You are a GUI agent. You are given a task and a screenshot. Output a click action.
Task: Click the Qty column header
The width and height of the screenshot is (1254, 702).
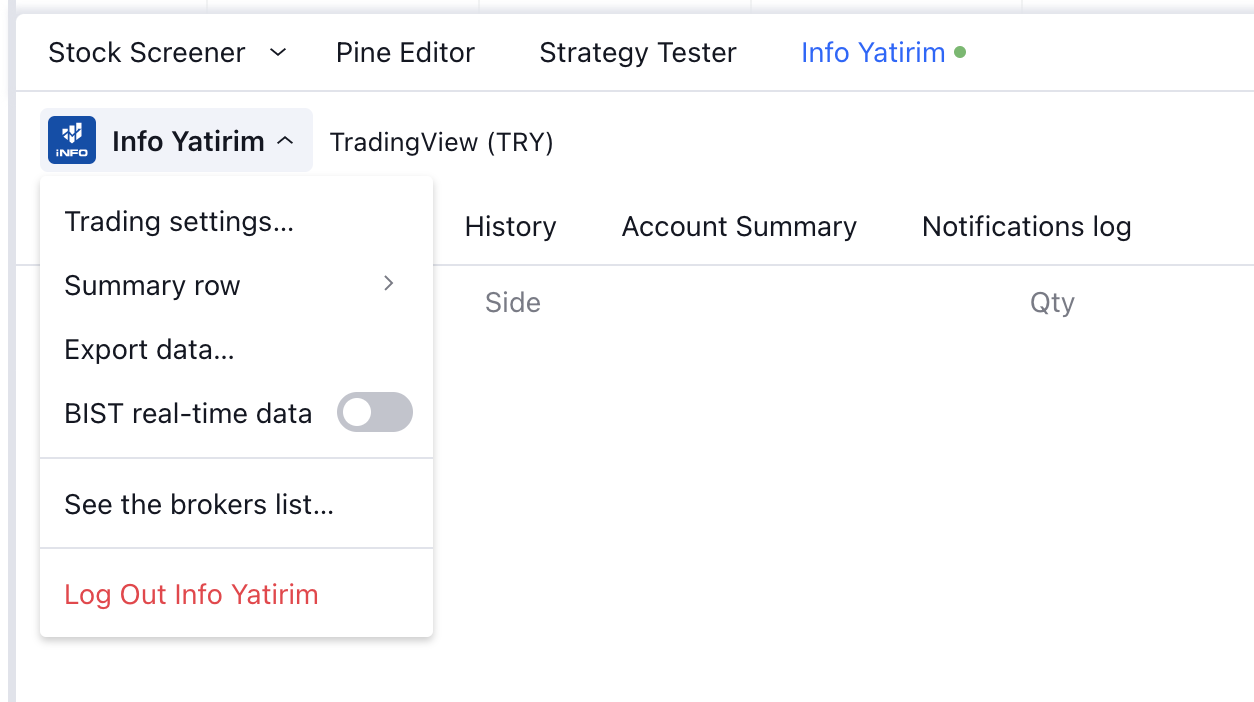tap(1052, 303)
